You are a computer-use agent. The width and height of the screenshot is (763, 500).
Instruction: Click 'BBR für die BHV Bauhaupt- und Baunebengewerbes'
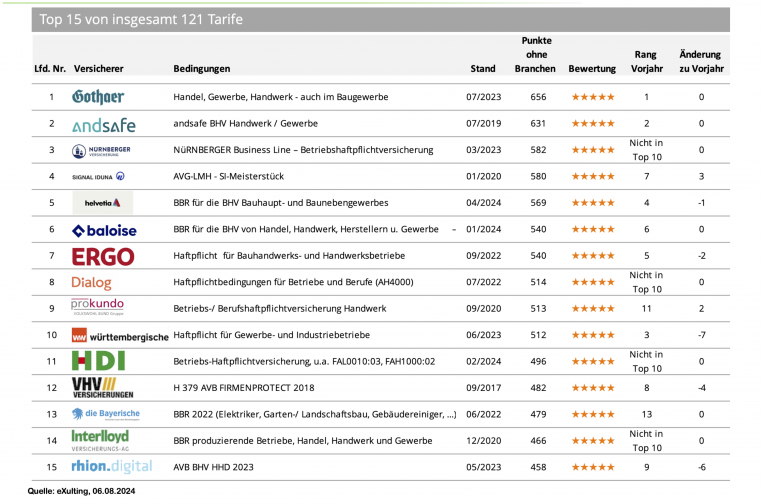pos(281,203)
